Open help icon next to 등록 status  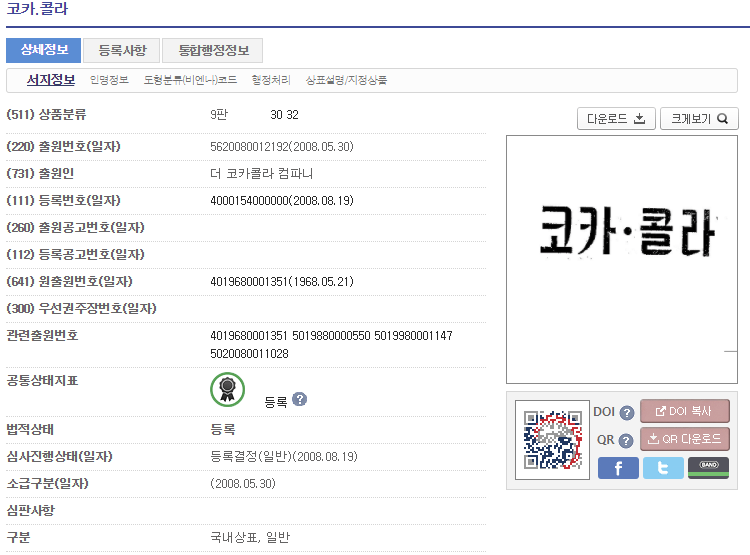[x=300, y=400]
